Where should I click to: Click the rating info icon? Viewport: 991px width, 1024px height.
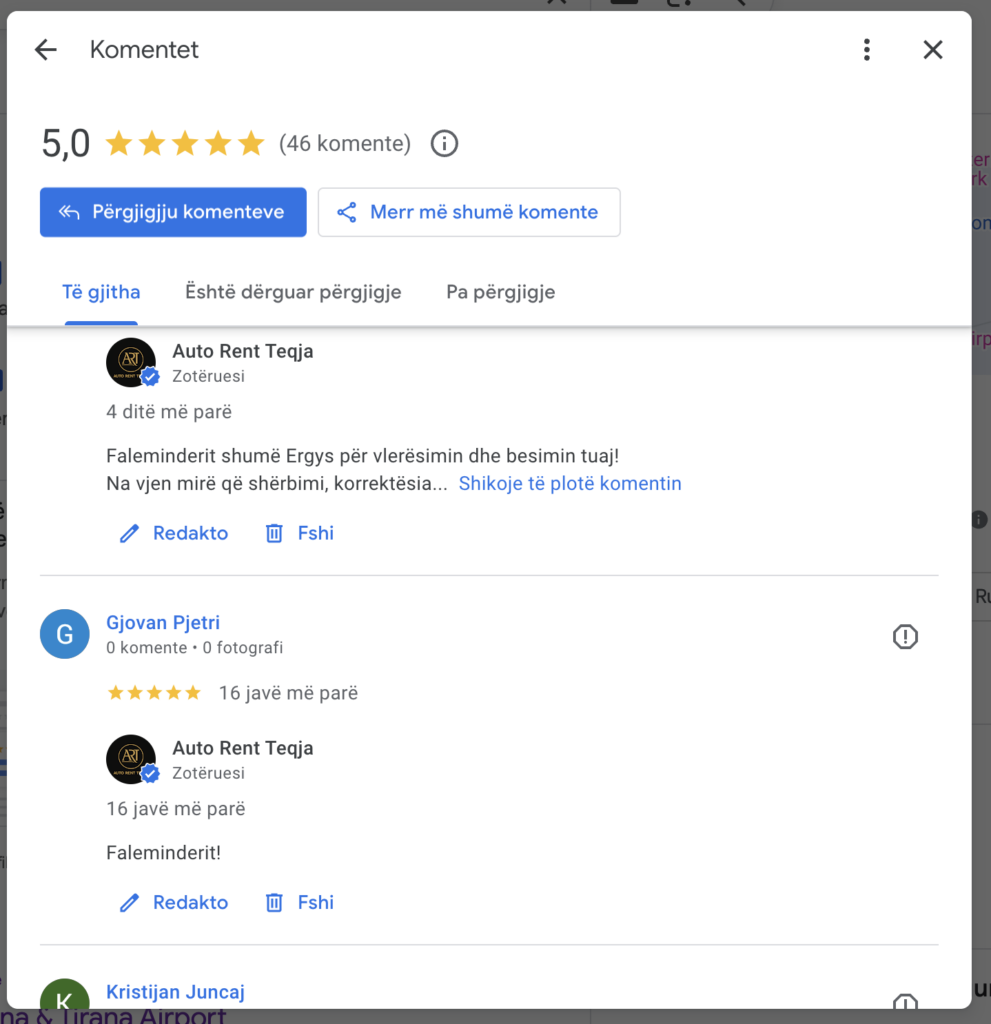coord(444,144)
